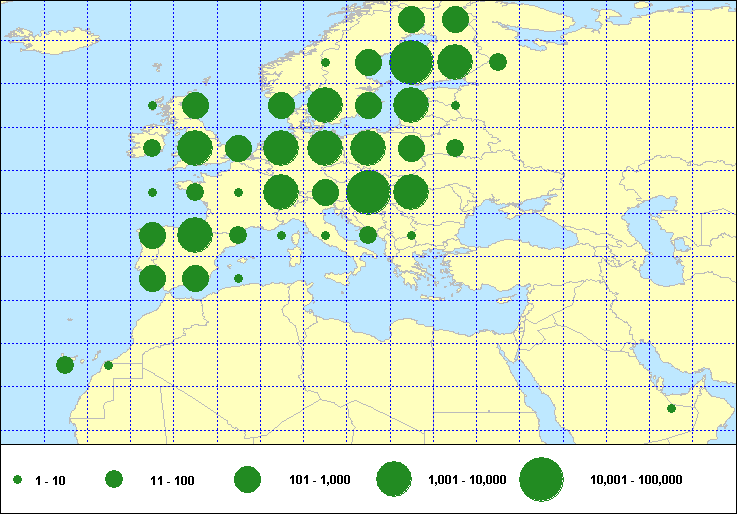Click the 101 - 1,000 legend circle

coord(247,480)
